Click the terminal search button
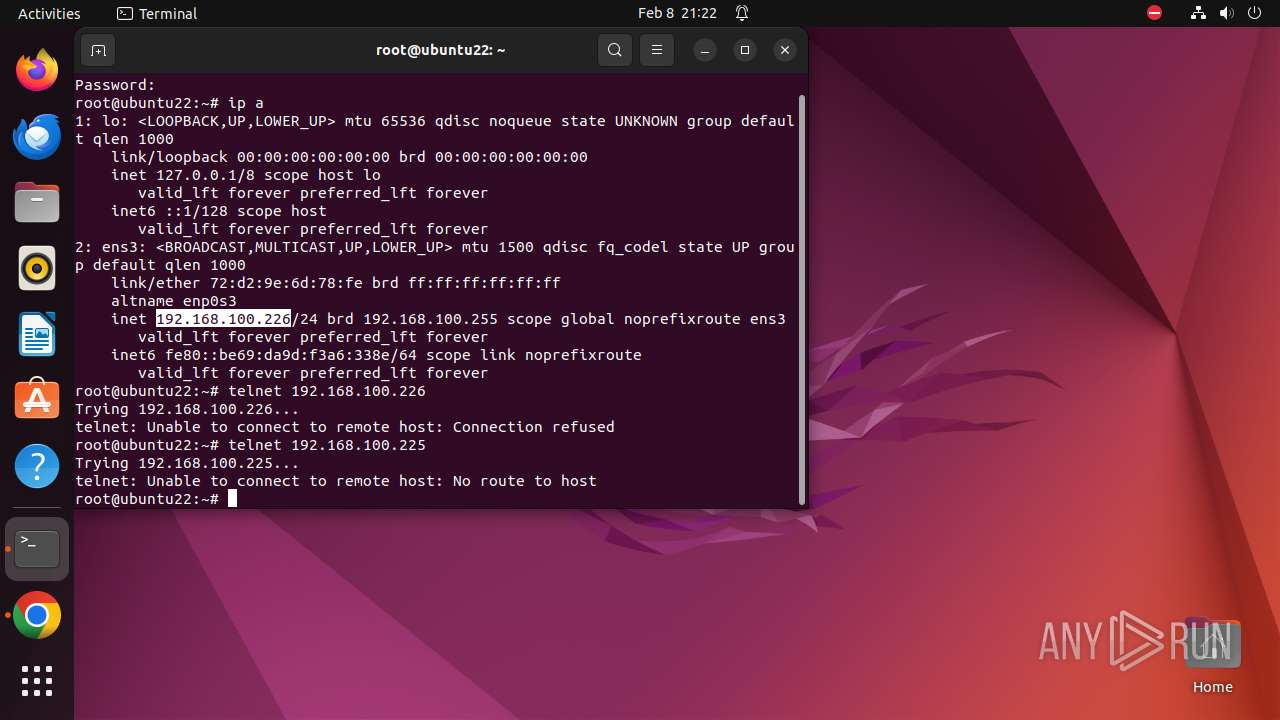The image size is (1280, 720). (x=615, y=50)
